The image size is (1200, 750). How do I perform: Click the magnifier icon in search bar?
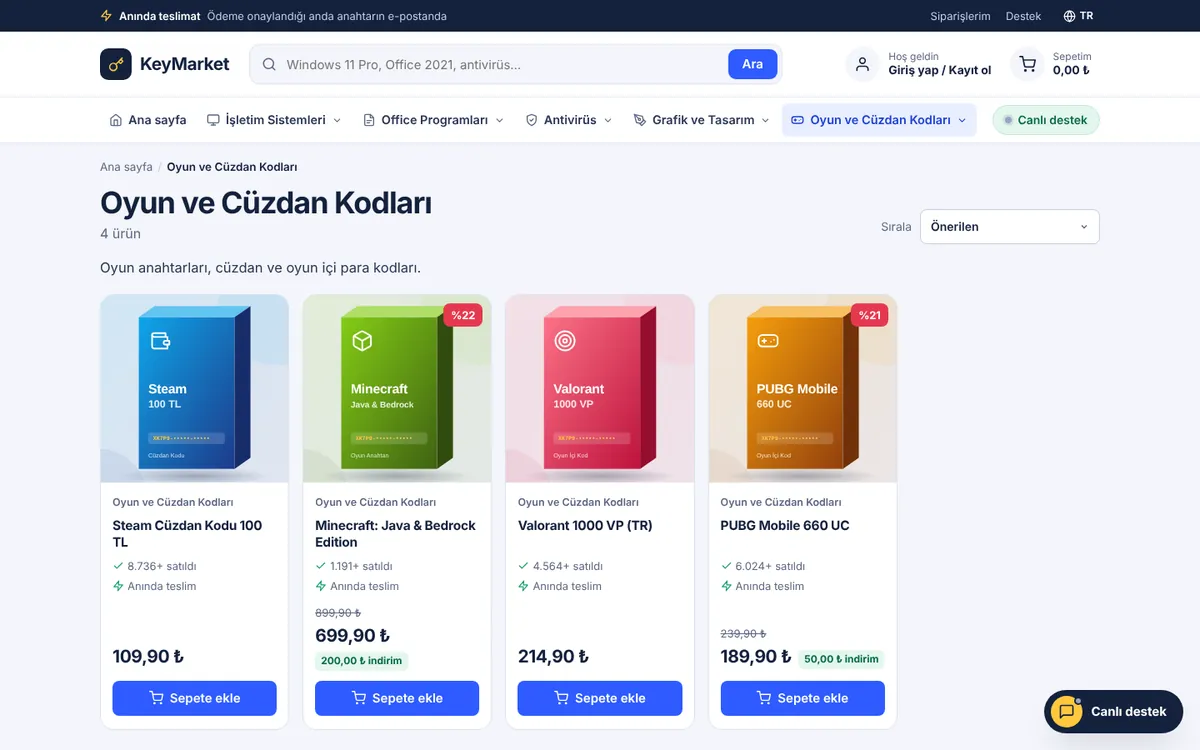(269, 64)
